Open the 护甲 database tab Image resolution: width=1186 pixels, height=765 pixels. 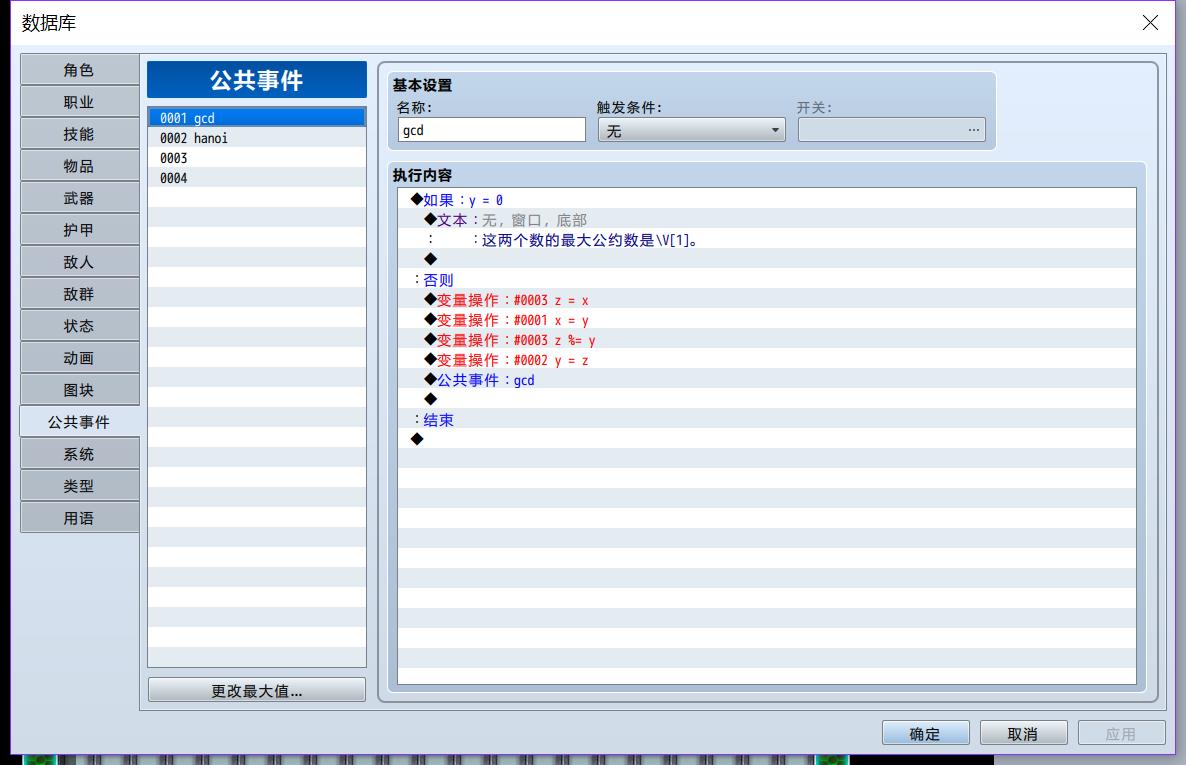point(79,229)
